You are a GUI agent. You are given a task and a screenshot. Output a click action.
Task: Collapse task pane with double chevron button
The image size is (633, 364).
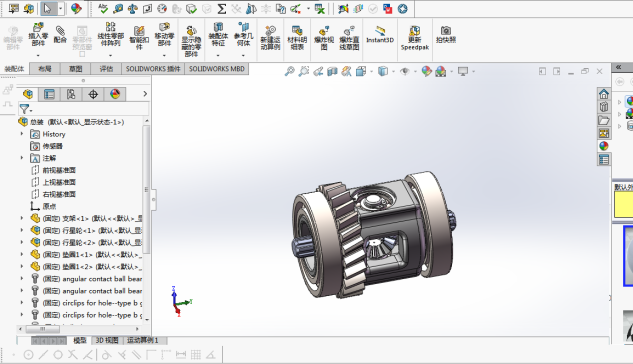618,67
